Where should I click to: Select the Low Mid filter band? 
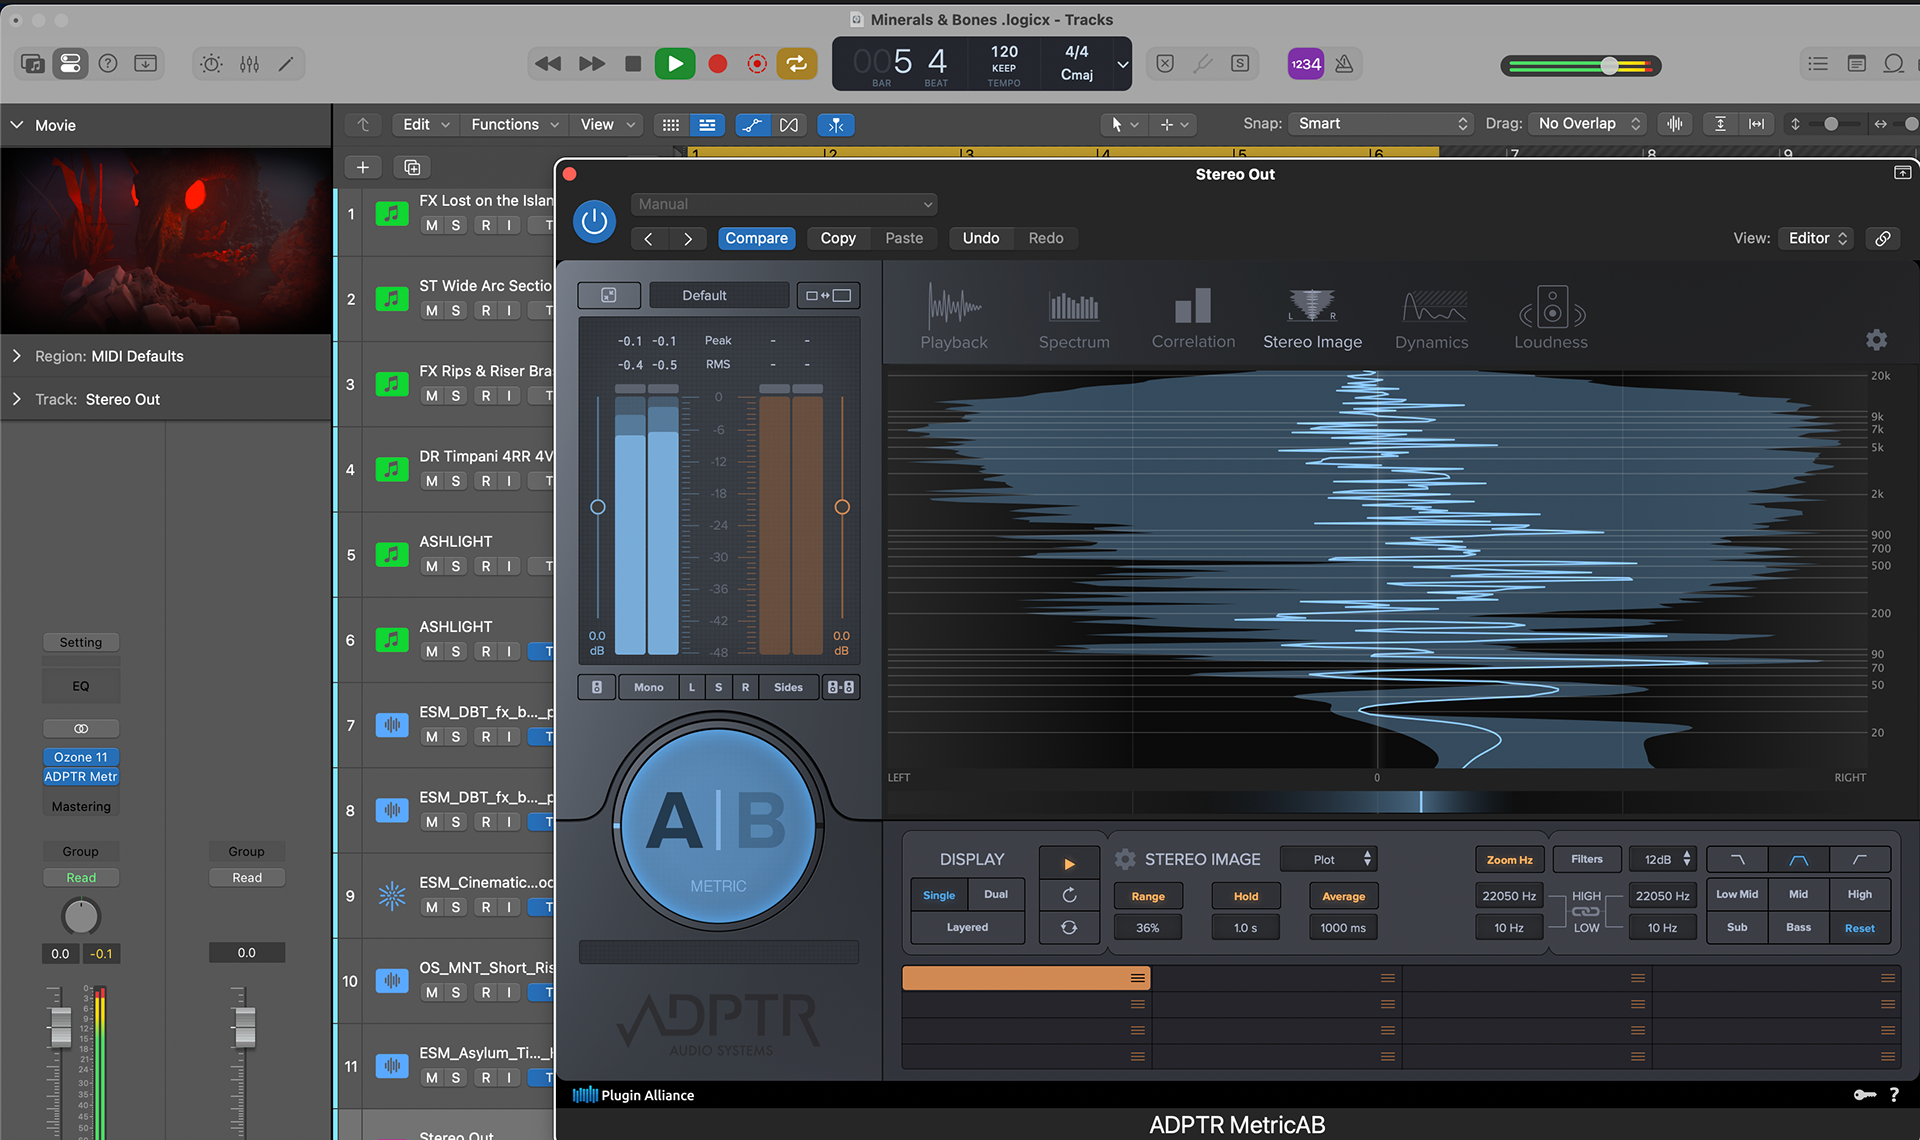[1737, 894]
